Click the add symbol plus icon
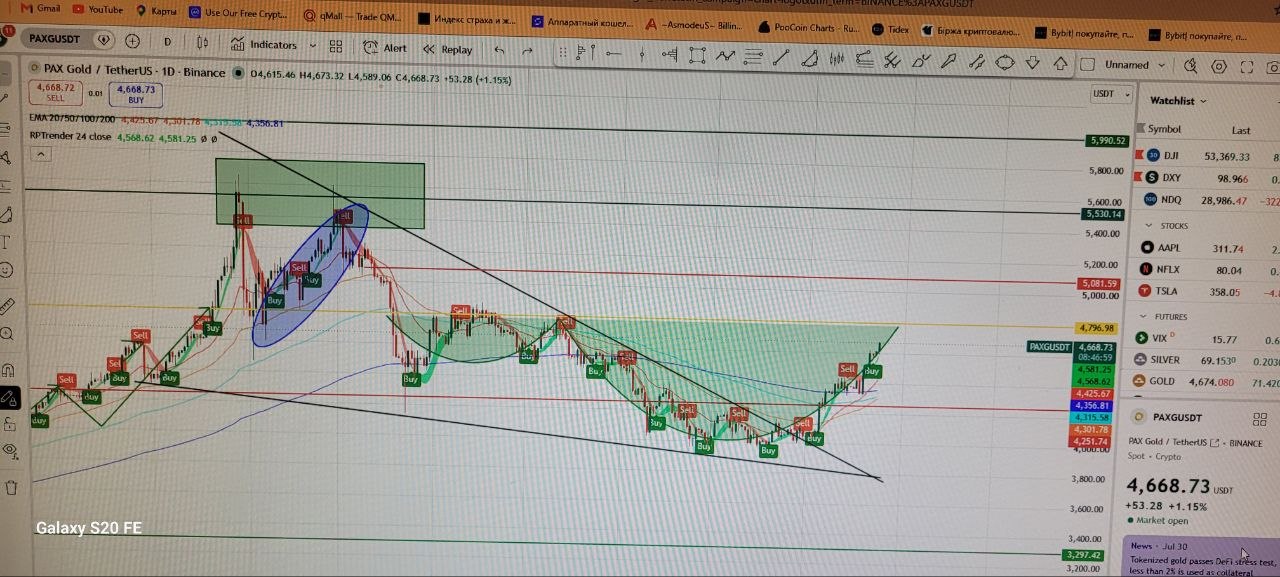This screenshot has width=1280, height=577. (133, 41)
